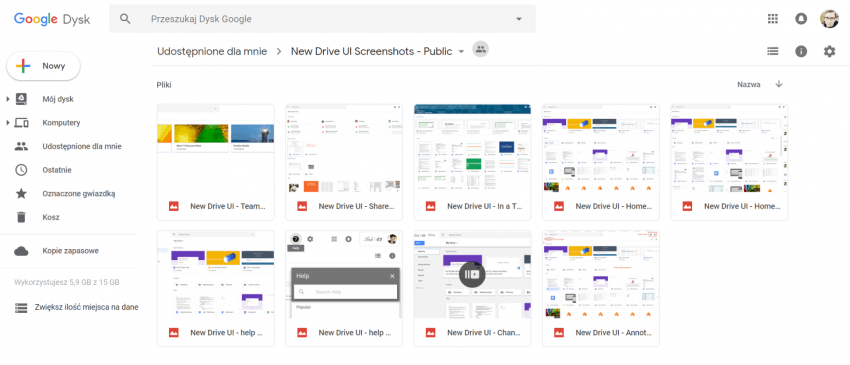850x365 pixels.
Task: Click the Nowy button
Action: tap(43, 66)
